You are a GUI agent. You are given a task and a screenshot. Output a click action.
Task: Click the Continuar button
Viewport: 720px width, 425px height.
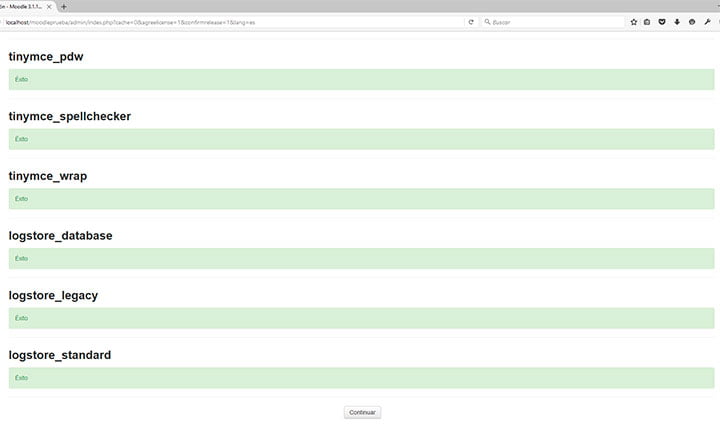[362, 412]
